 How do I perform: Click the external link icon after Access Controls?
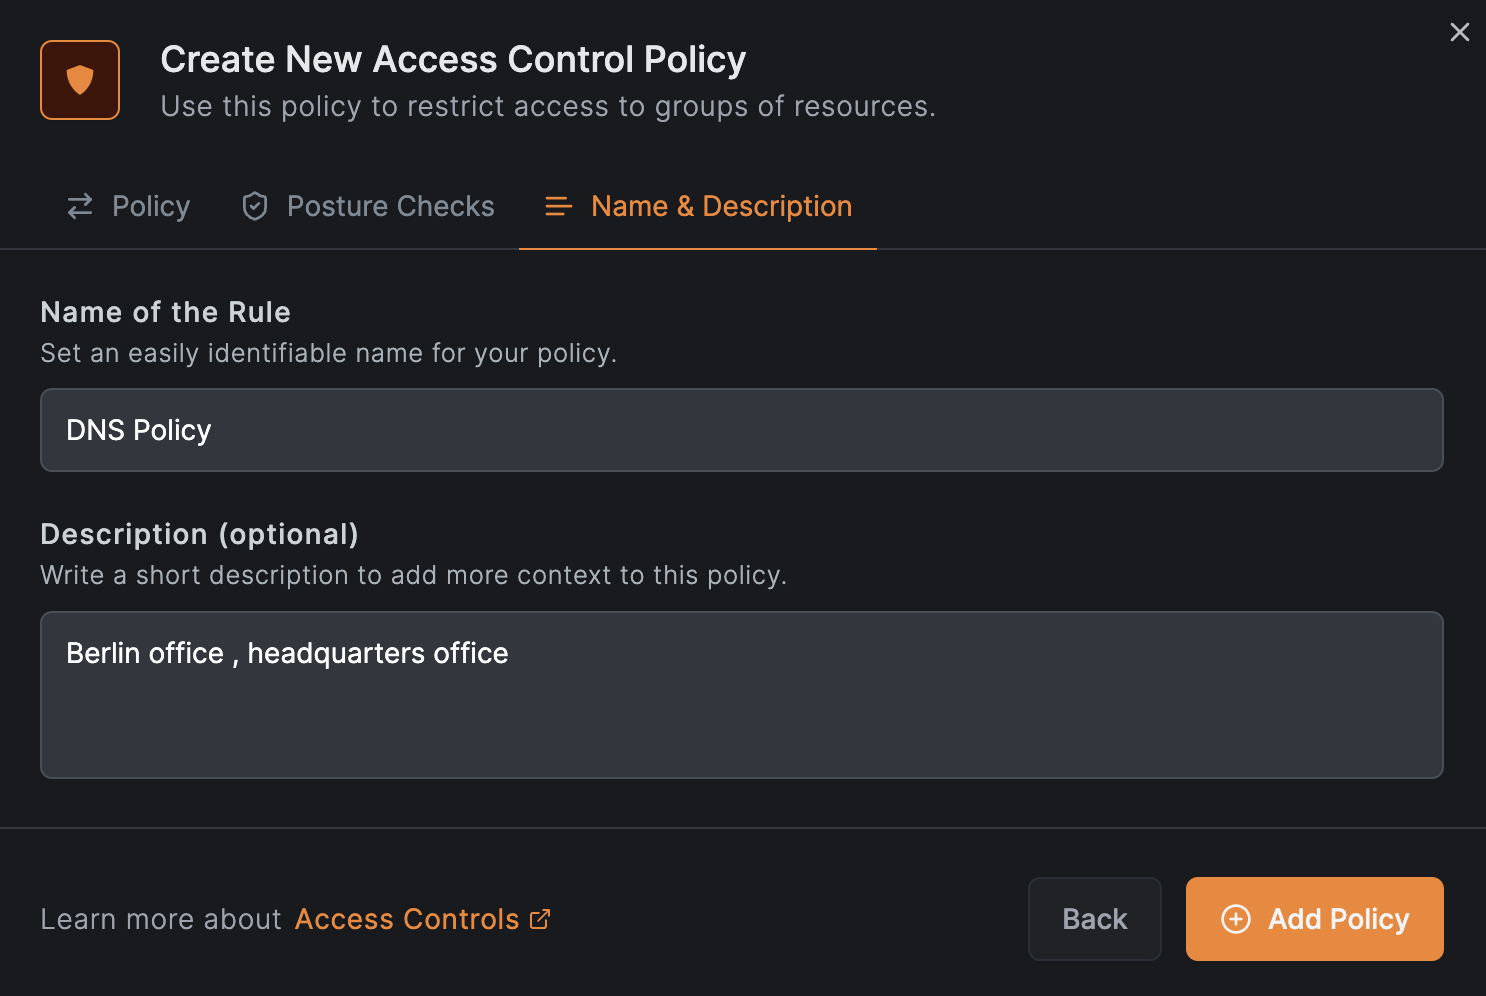point(540,919)
